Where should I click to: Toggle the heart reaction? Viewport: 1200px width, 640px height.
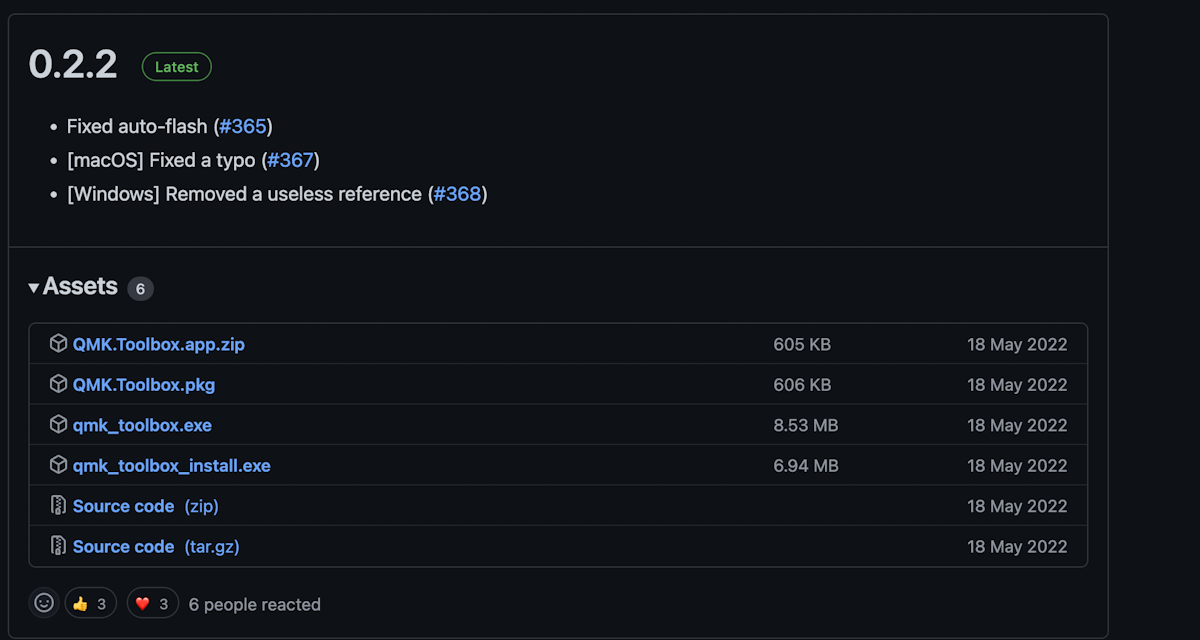tap(152, 603)
